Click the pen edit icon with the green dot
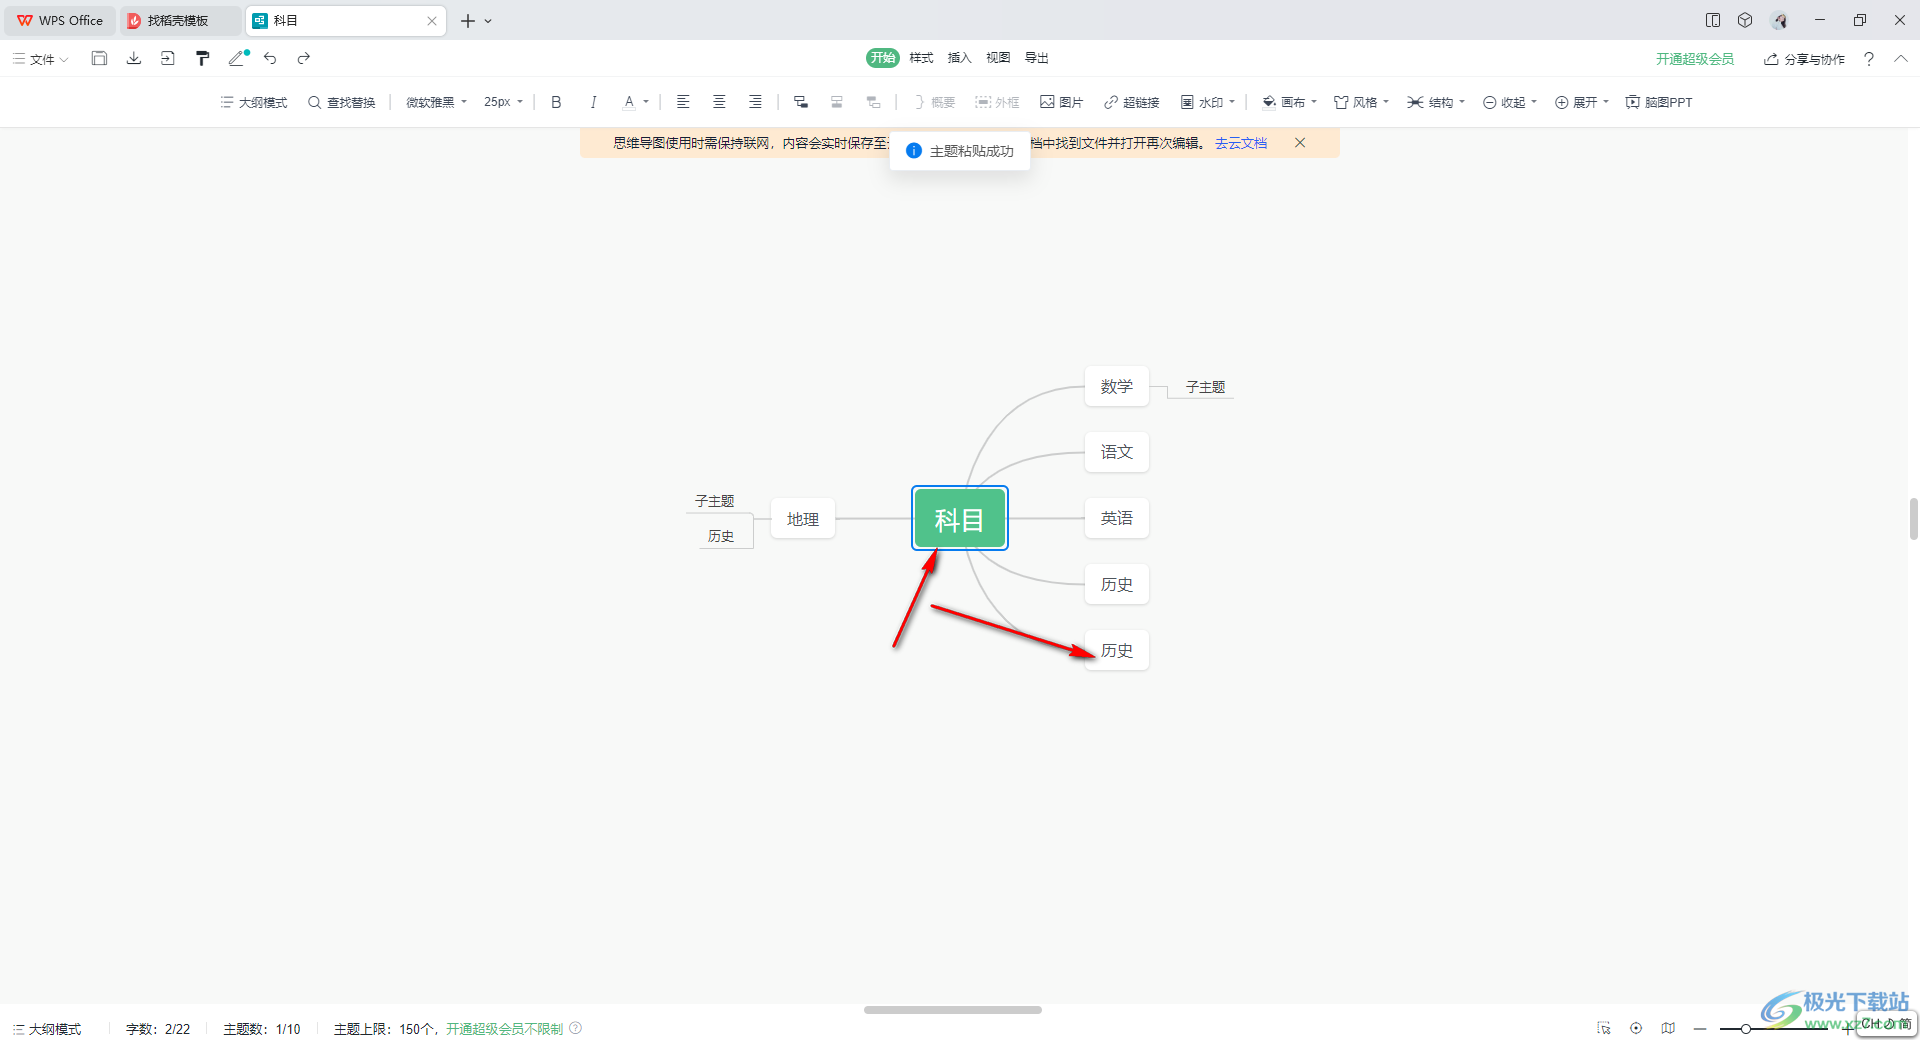The height and width of the screenshot is (1040, 1920). (238, 58)
